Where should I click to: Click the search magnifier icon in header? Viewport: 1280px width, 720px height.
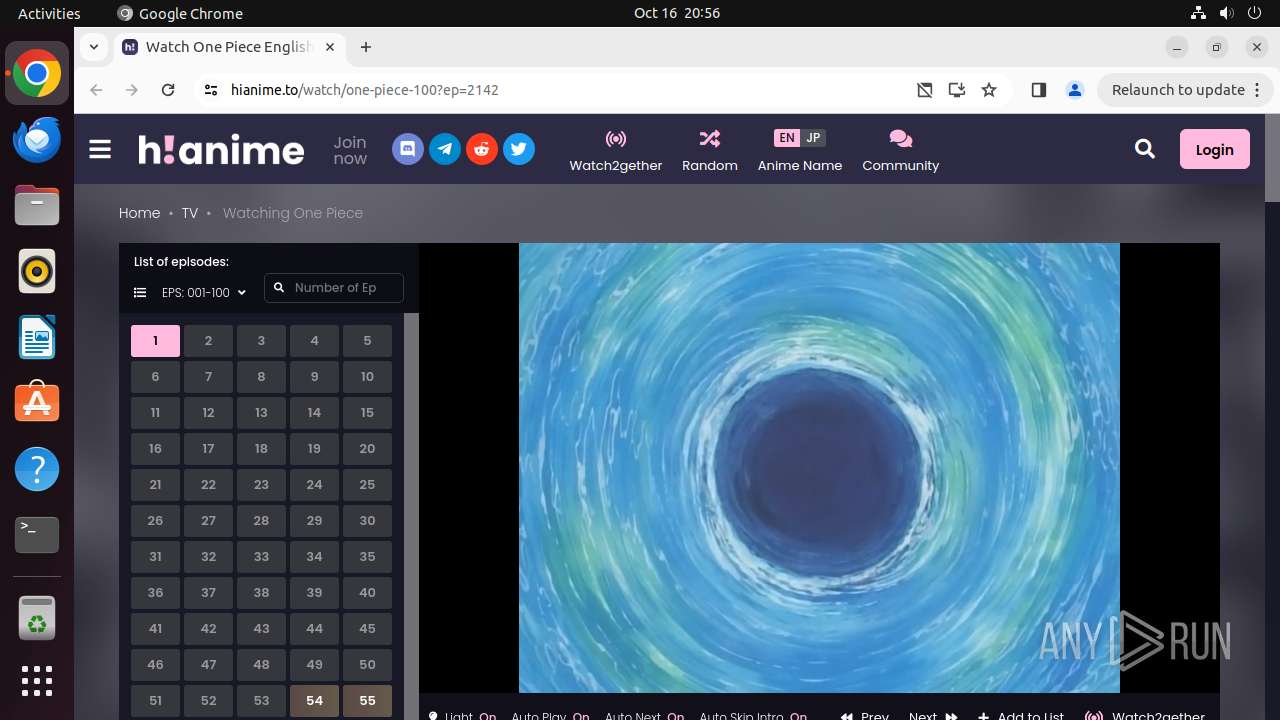(x=1145, y=149)
